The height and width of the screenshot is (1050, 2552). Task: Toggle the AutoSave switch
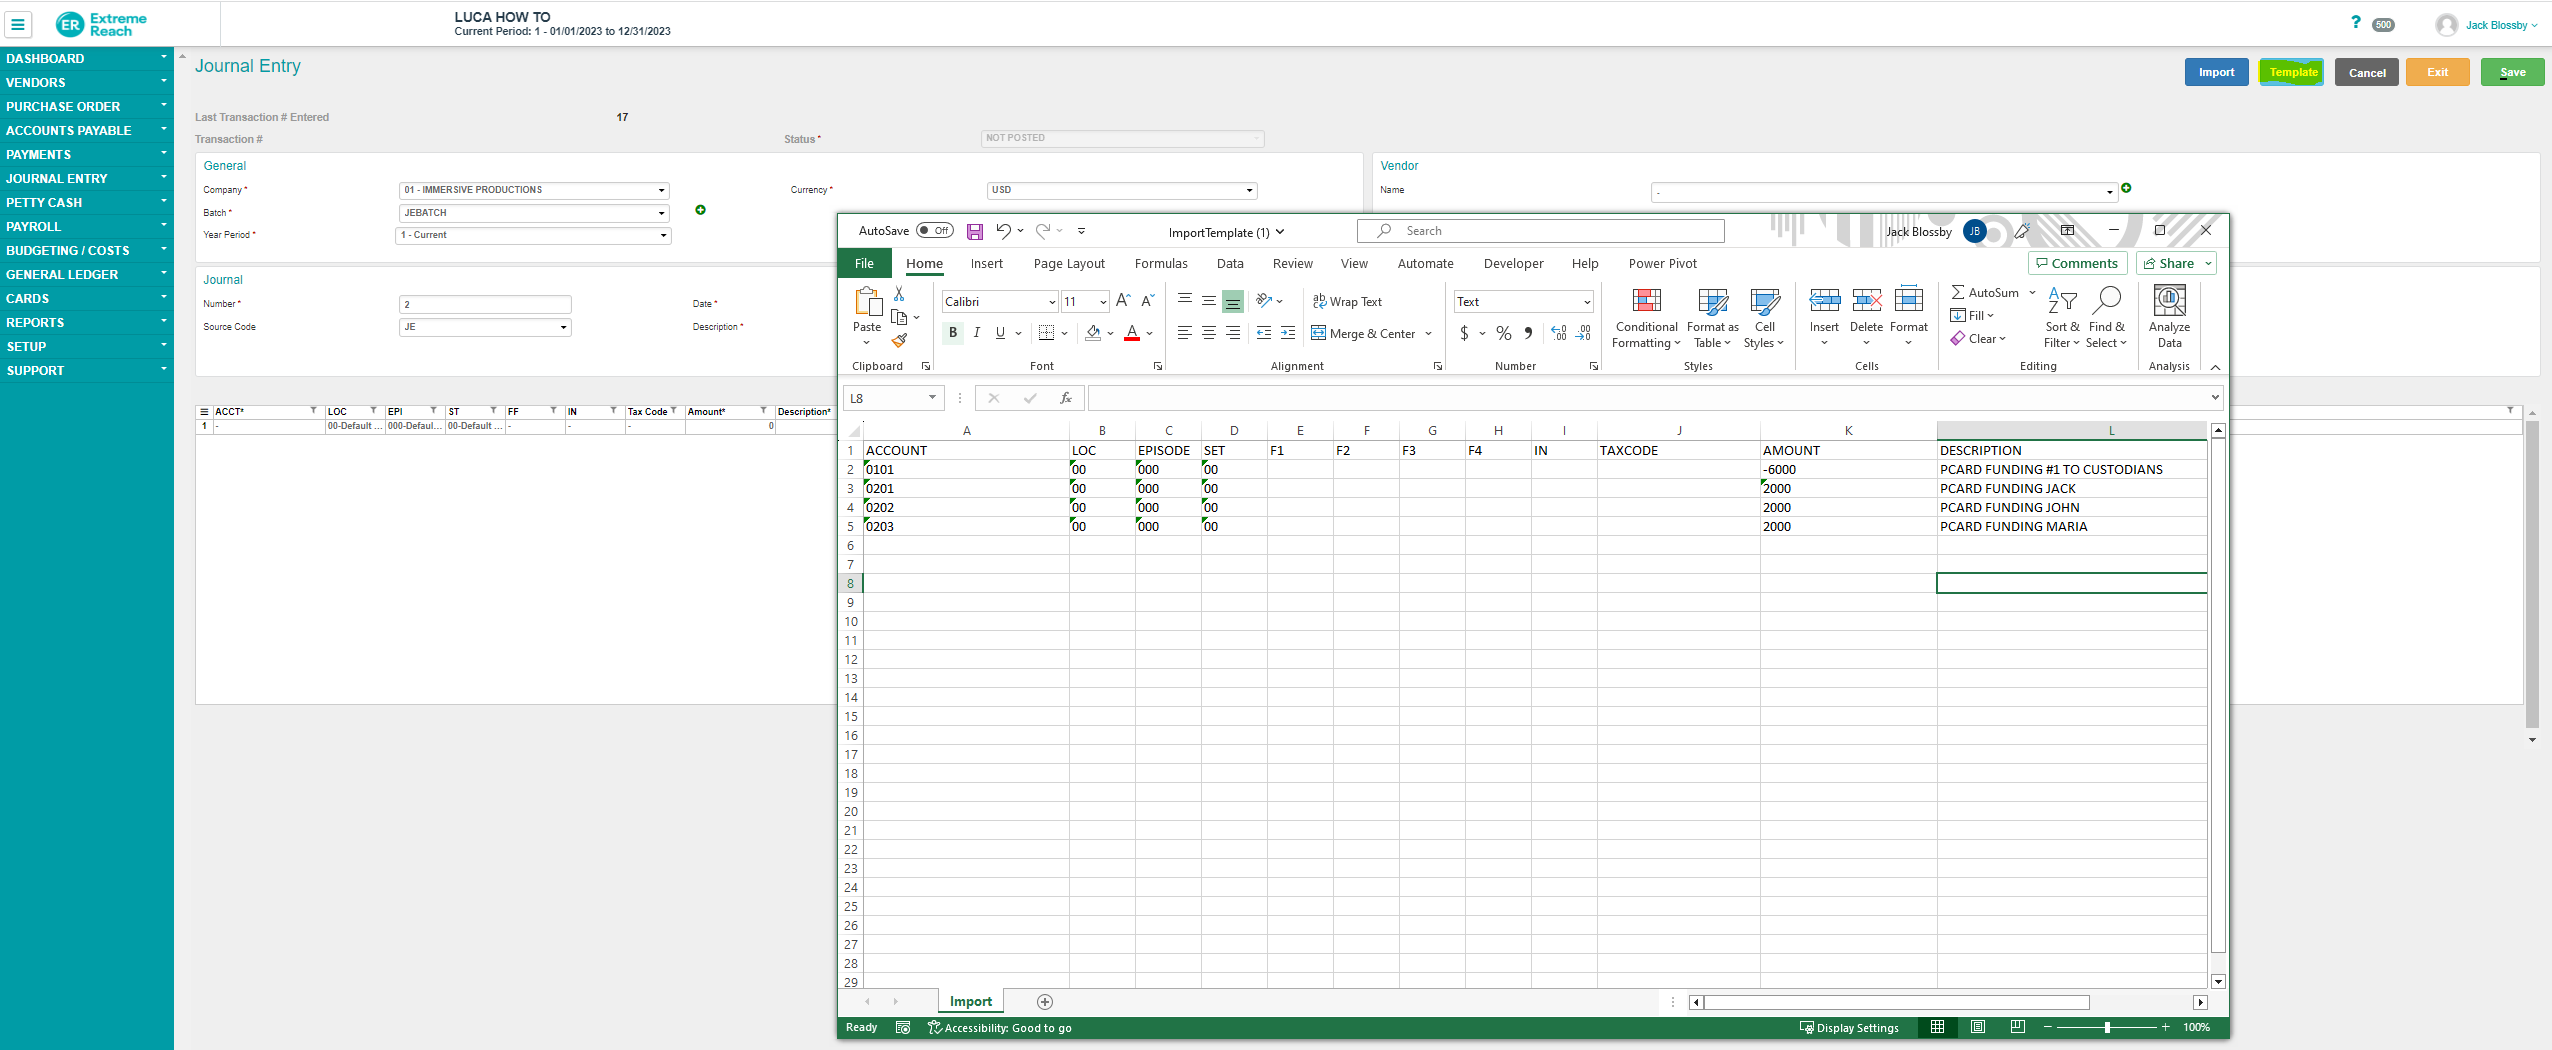point(935,231)
